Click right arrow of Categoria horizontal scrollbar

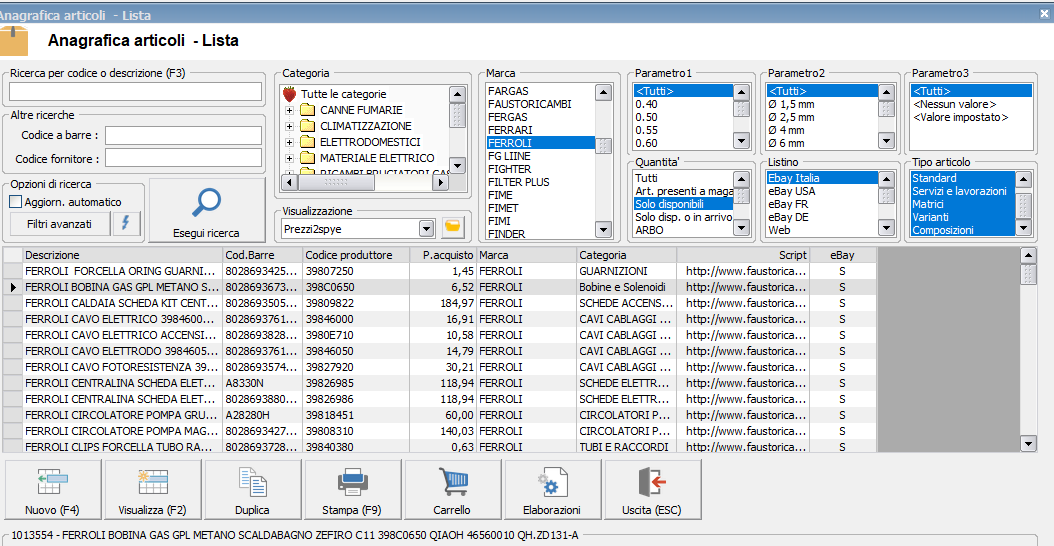coord(441,182)
